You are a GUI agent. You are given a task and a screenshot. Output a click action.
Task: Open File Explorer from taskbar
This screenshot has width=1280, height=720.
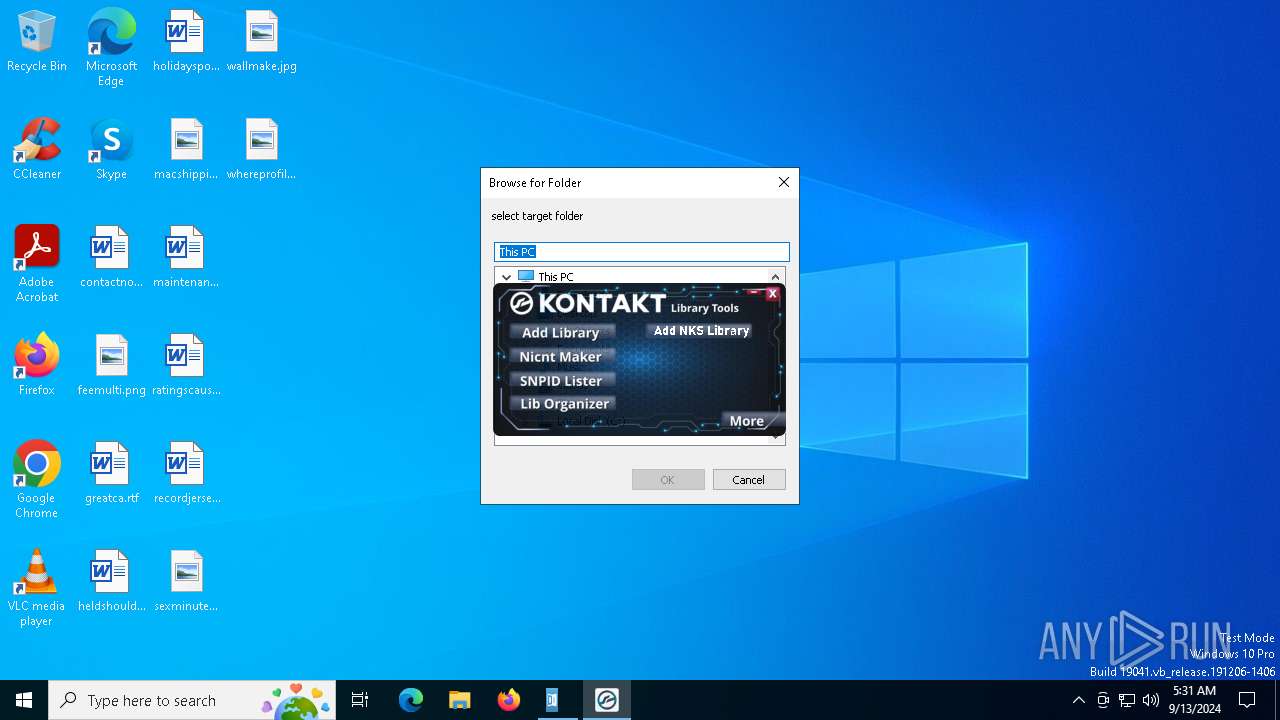460,700
